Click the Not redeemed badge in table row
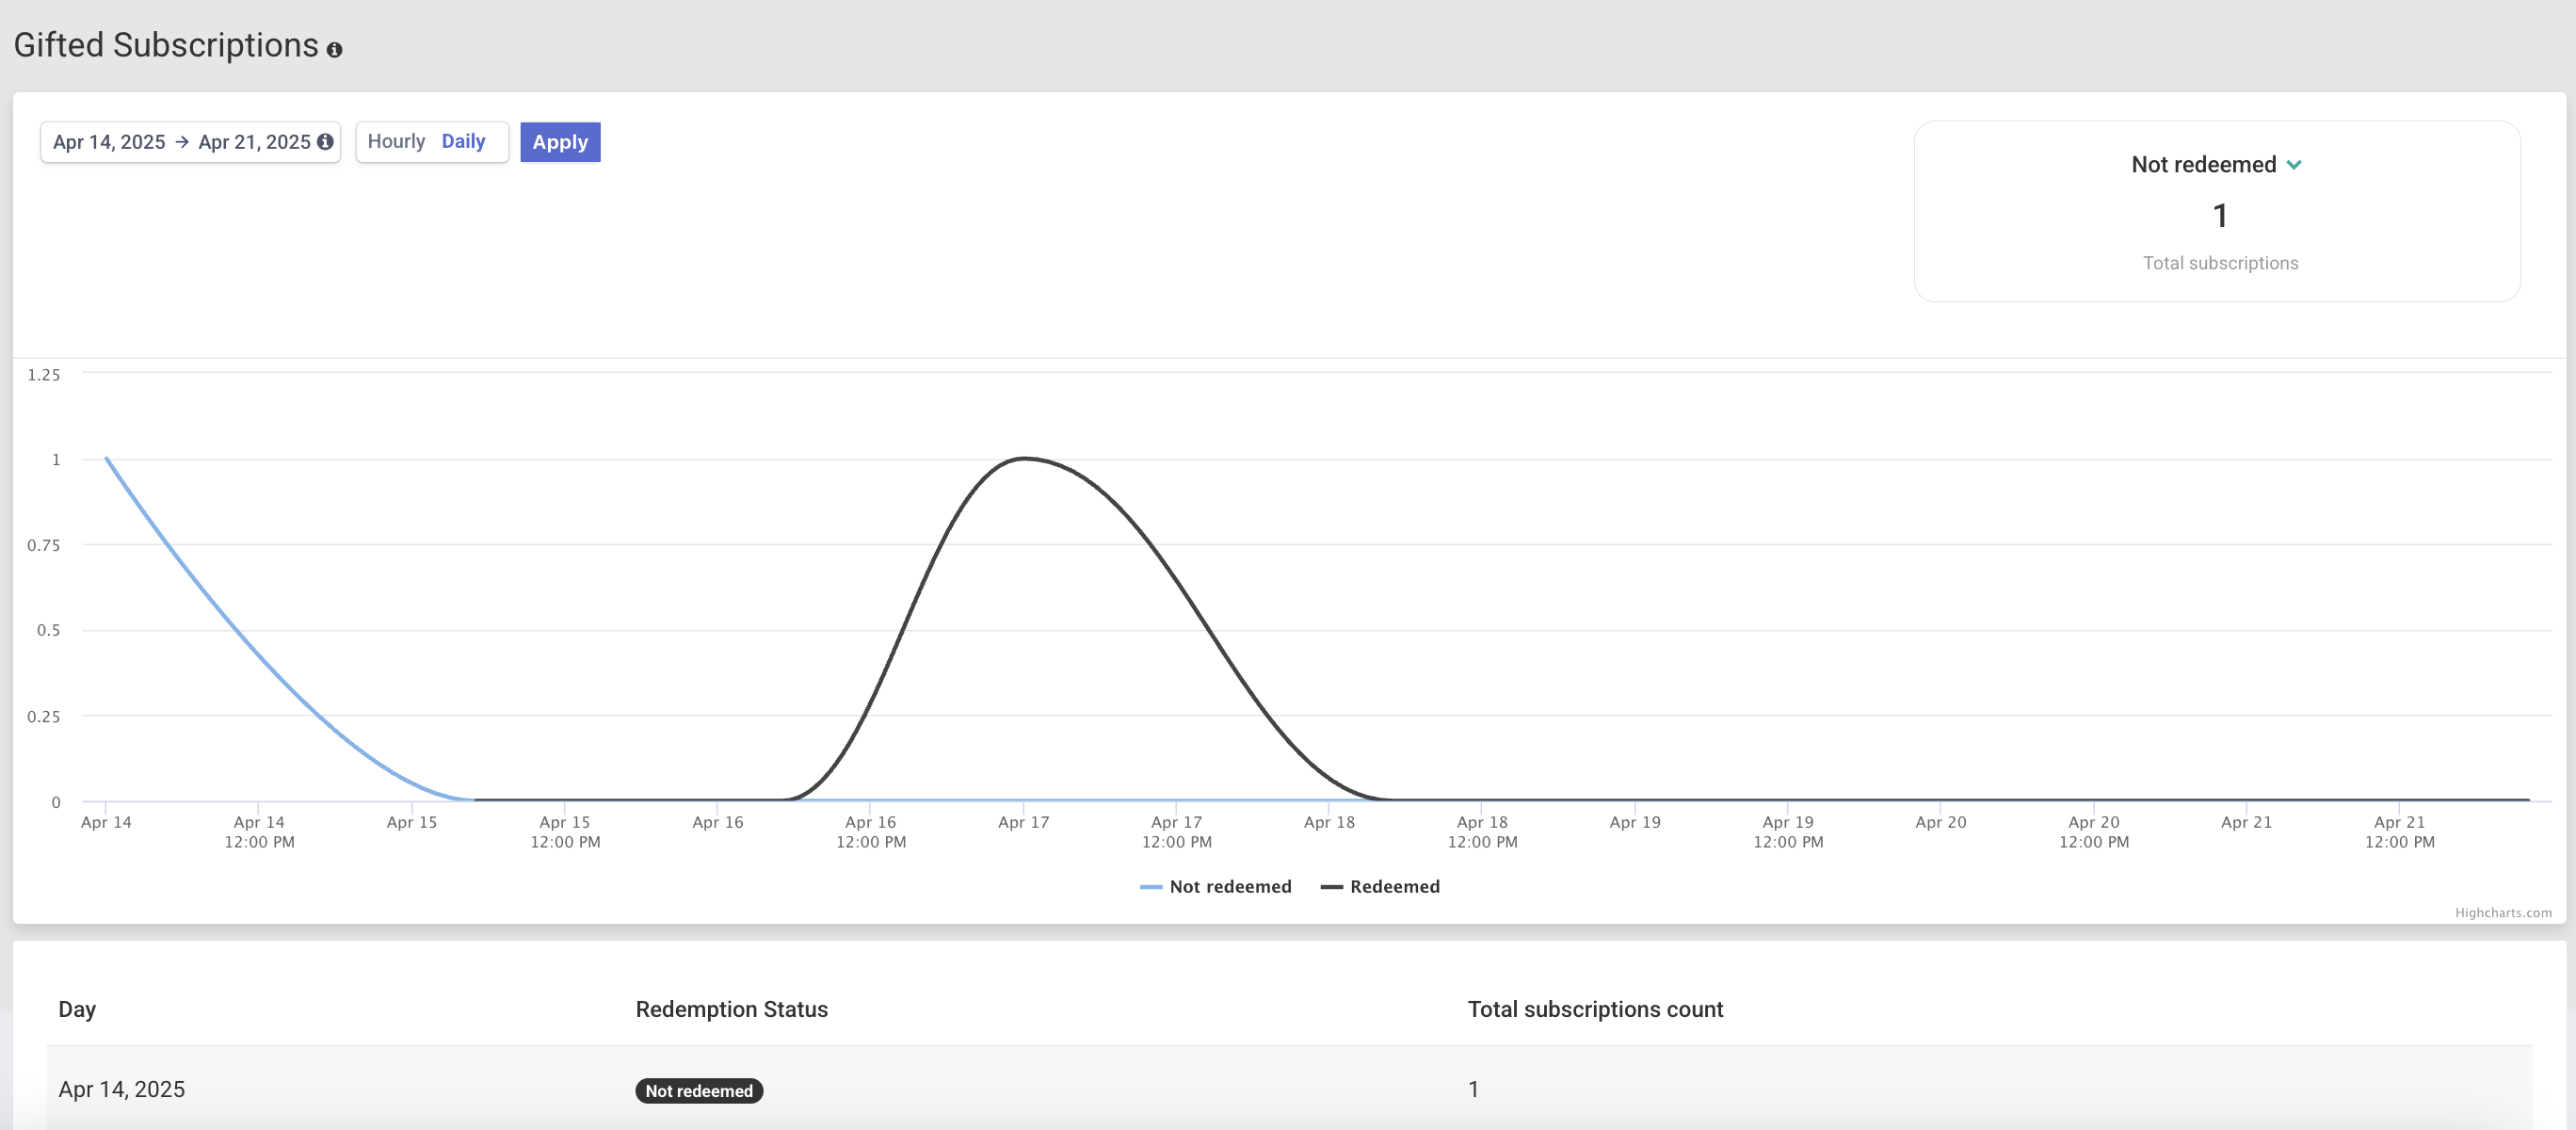This screenshot has width=2576, height=1130. point(698,1090)
